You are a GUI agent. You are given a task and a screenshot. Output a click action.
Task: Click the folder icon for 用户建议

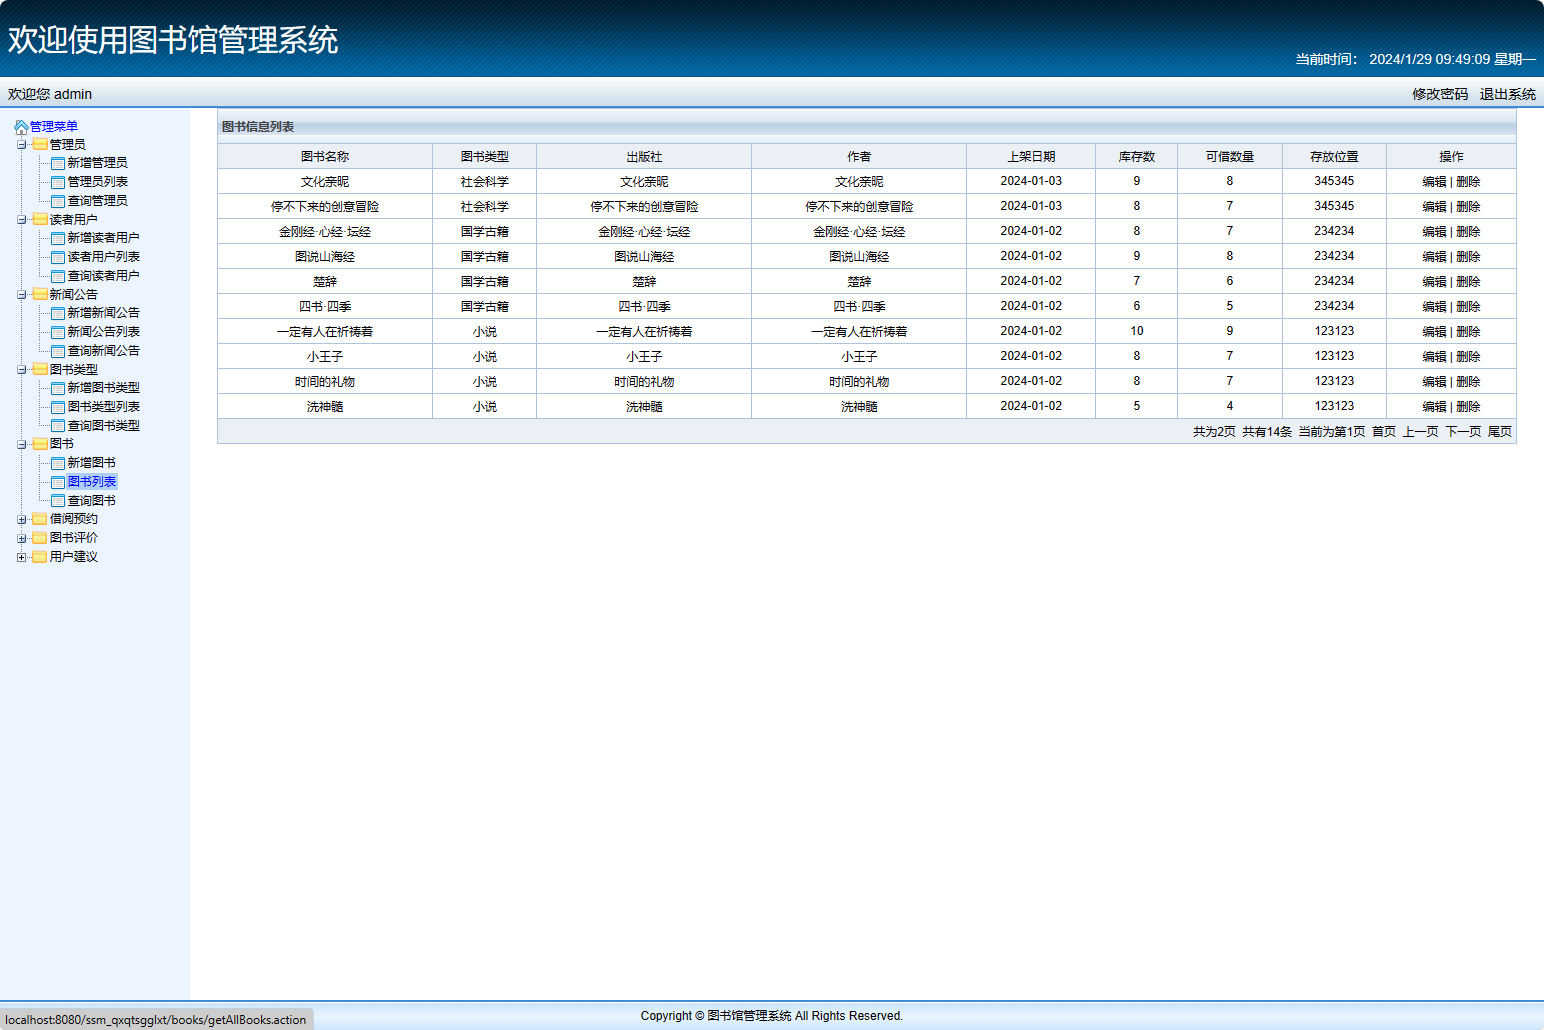pos(40,557)
